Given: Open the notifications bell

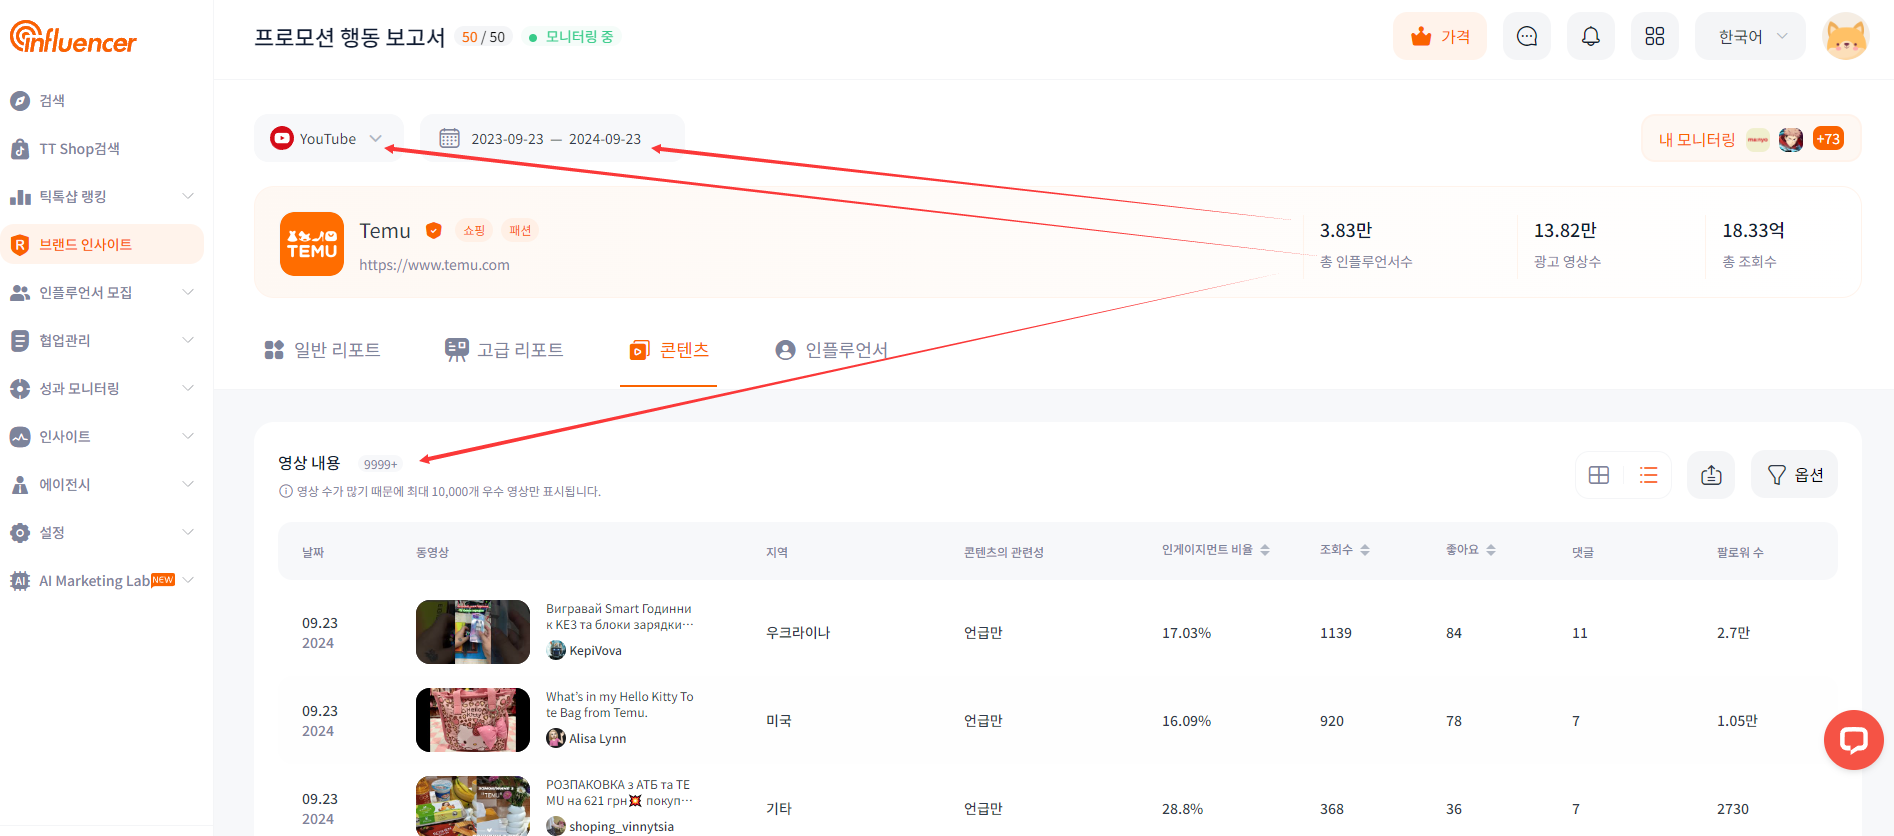Looking at the screenshot, I should coord(1591,36).
